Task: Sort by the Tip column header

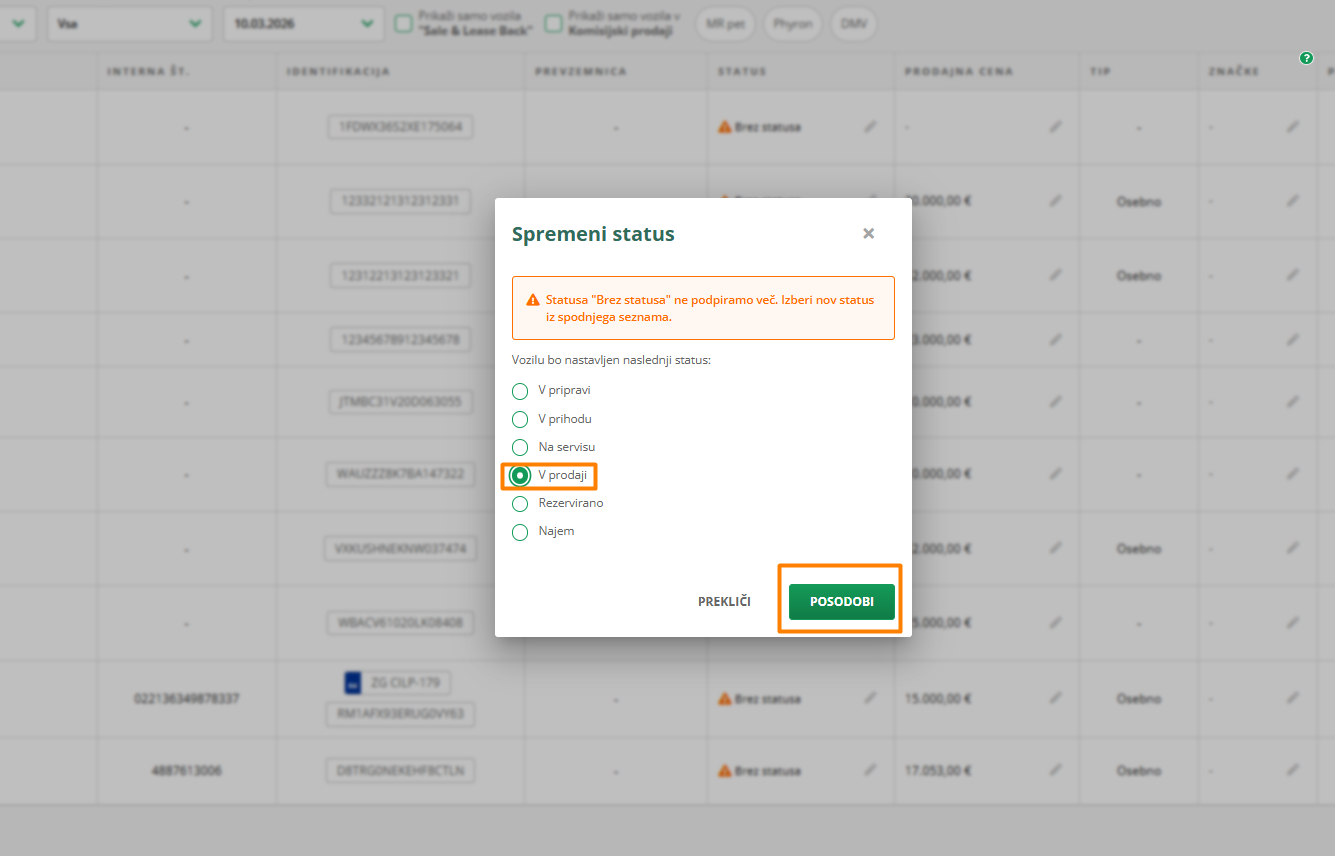Action: click(1099, 72)
